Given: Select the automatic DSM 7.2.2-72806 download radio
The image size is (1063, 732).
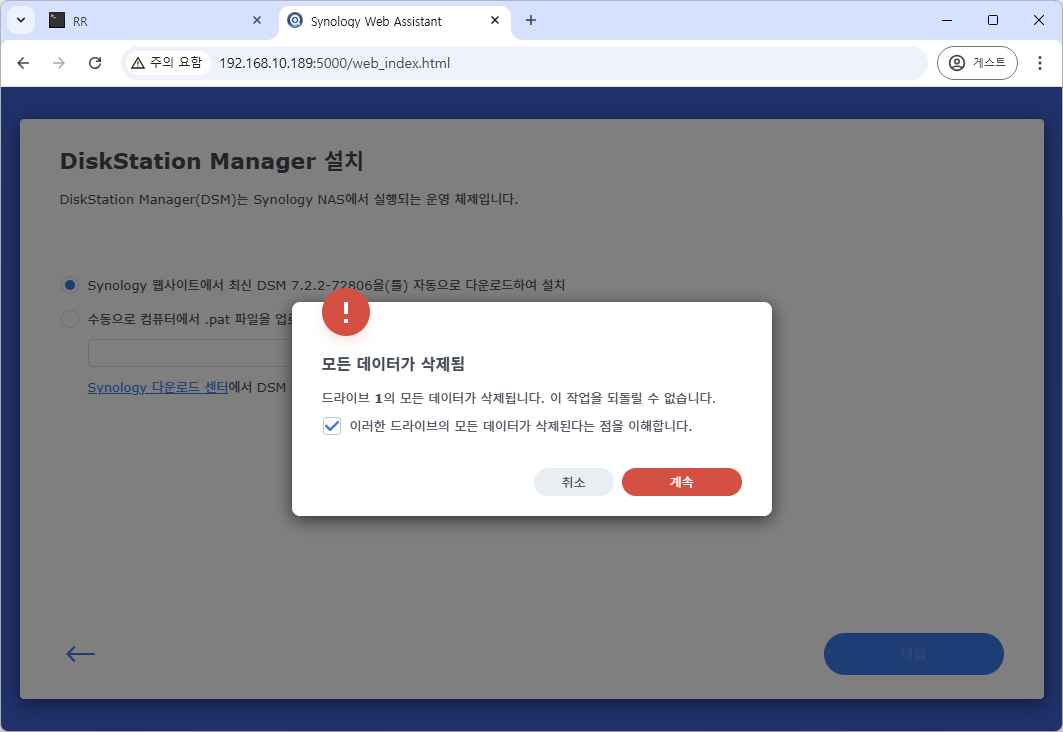Looking at the screenshot, I should tap(70, 285).
